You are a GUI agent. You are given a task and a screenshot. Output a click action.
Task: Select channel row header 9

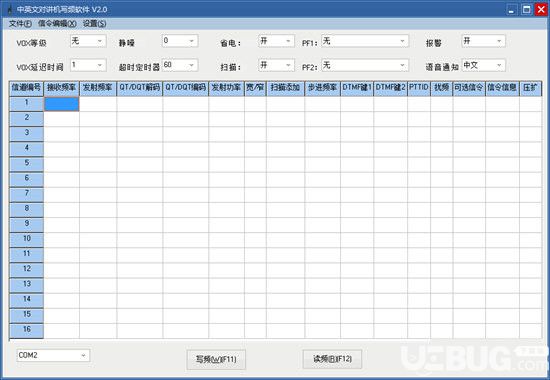[x=26, y=225]
